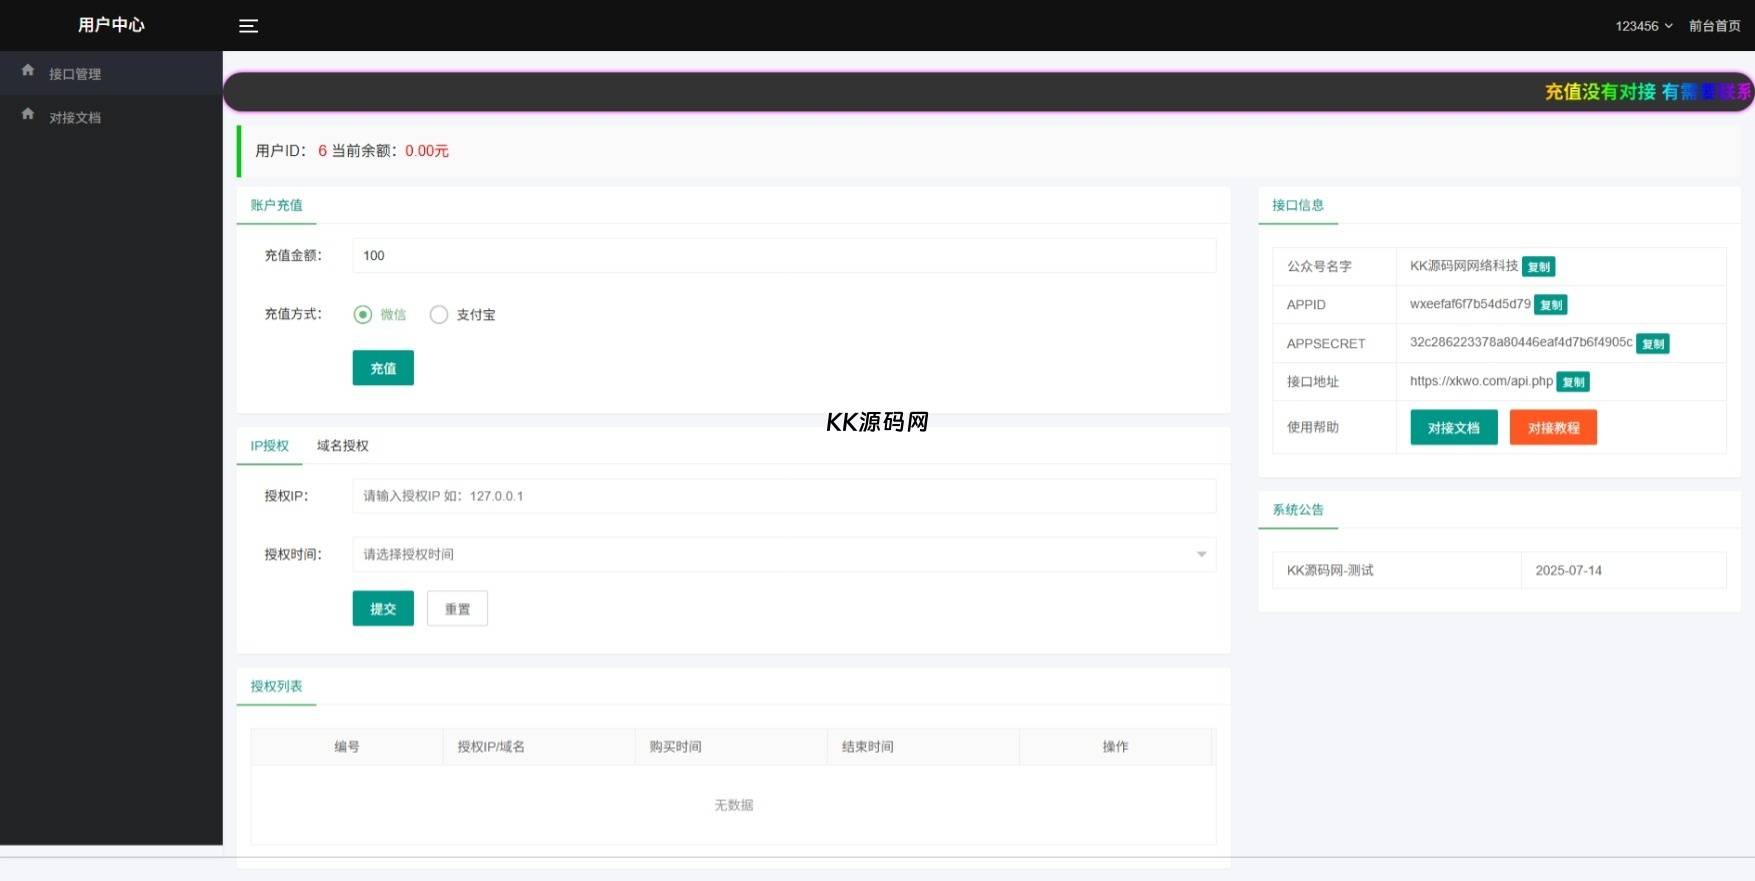1755x881 pixels.
Task: Copy the 接口地址 URL
Action: coord(1573,382)
